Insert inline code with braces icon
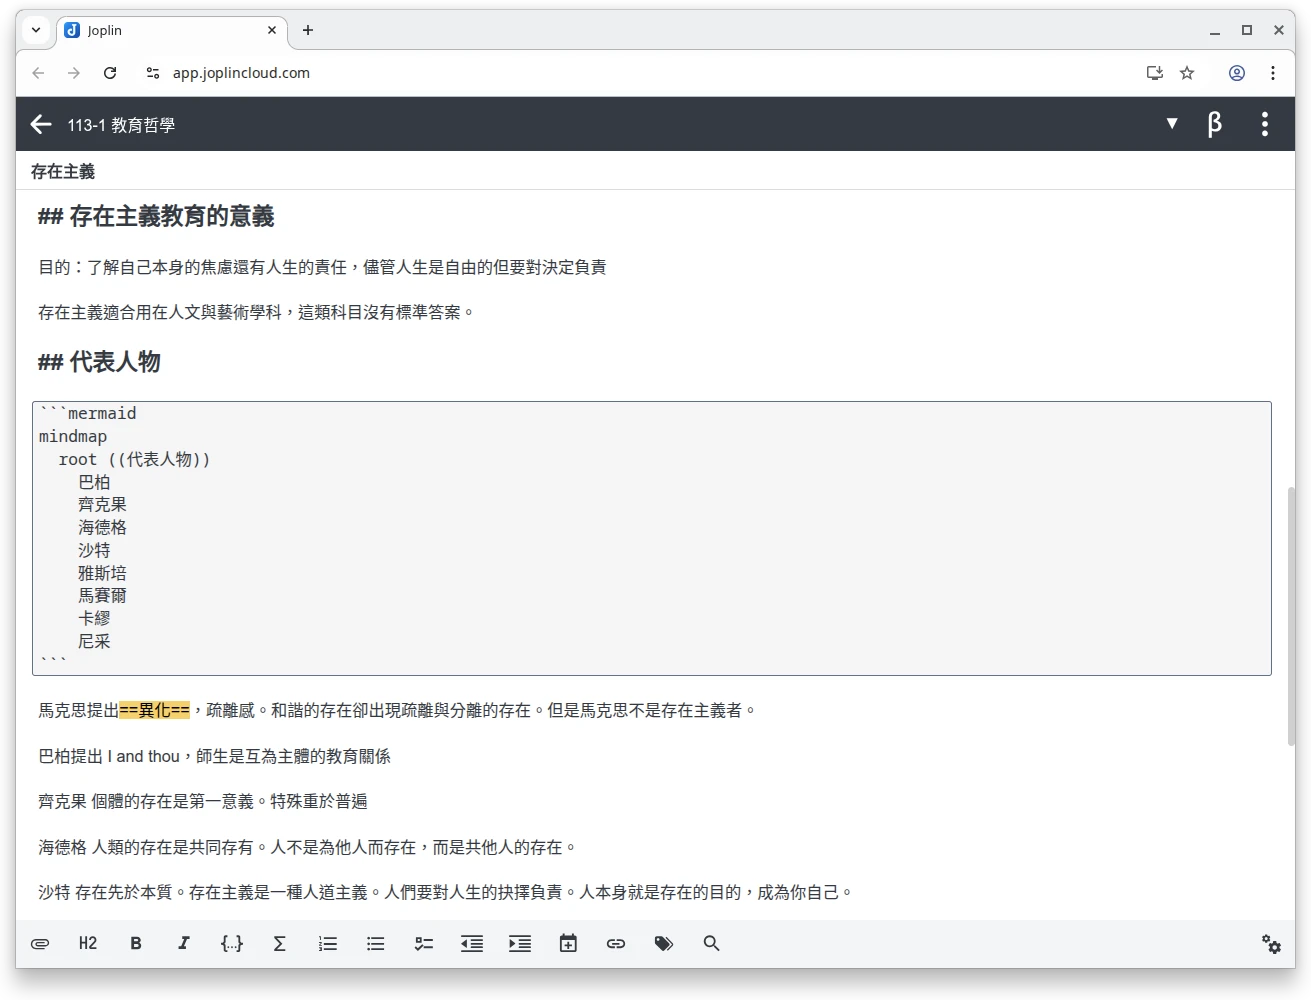1311x1000 pixels. (x=232, y=943)
